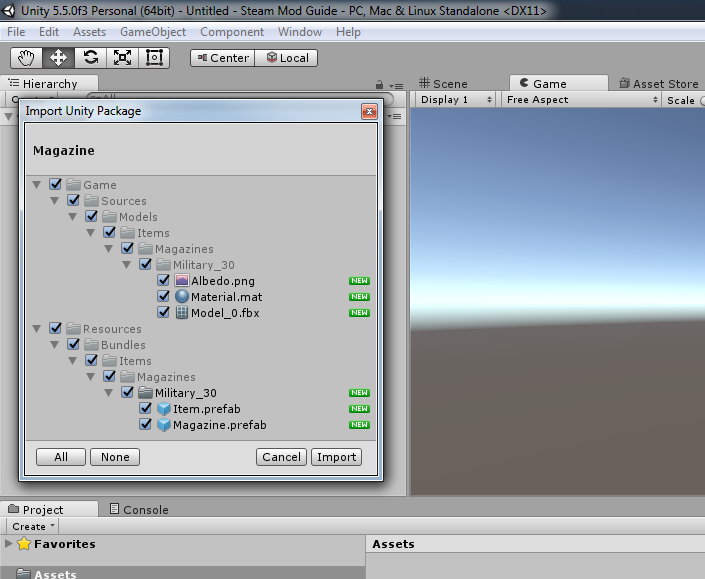This screenshot has width=705, height=579.
Task: Collapse the Resources folder tree arrow
Action: pyautogui.click(x=37, y=329)
